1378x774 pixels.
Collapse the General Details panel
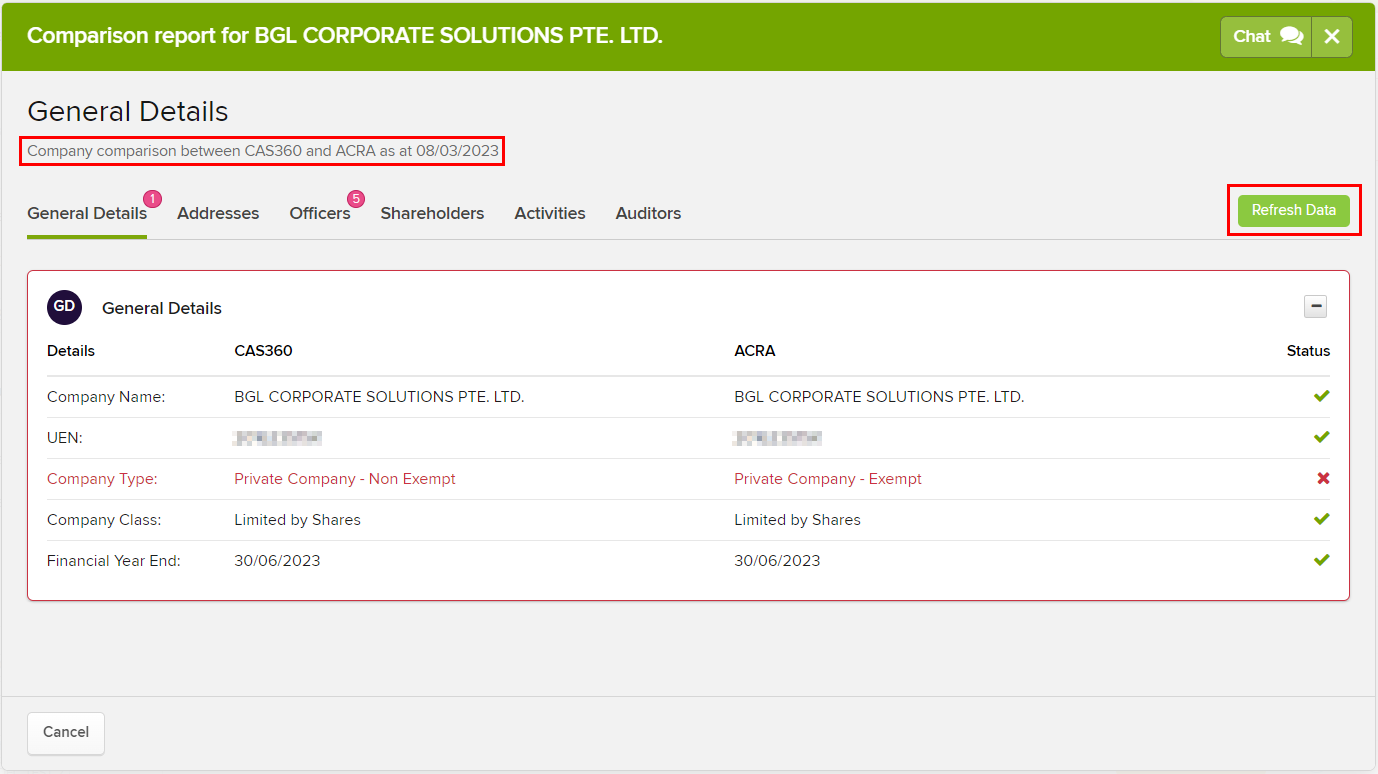pyautogui.click(x=1315, y=307)
